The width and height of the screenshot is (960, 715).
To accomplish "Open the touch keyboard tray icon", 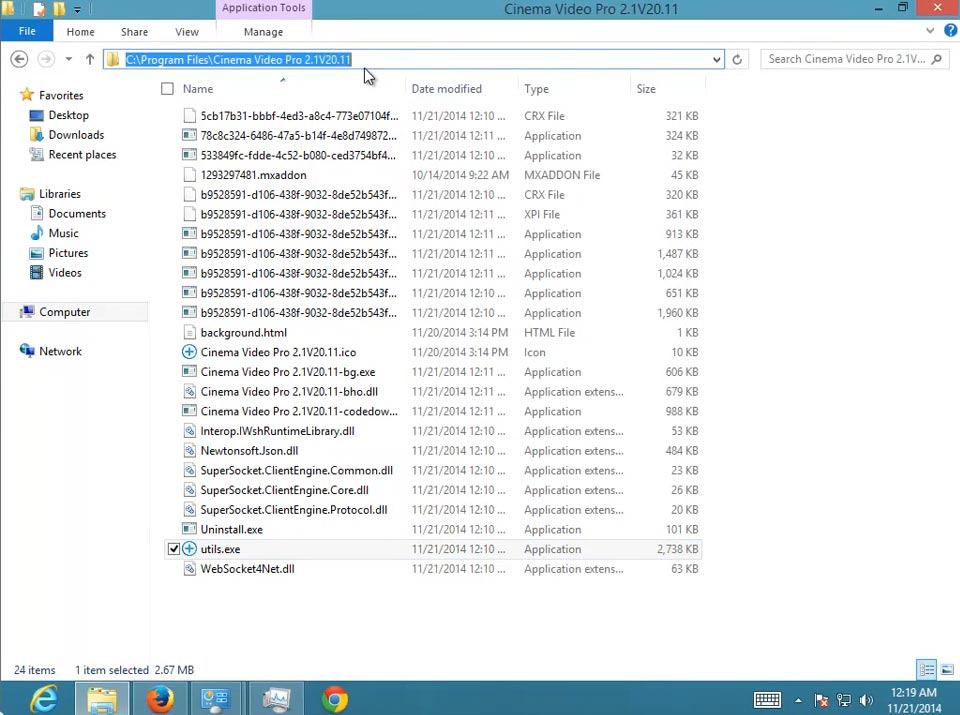I will coord(767,699).
